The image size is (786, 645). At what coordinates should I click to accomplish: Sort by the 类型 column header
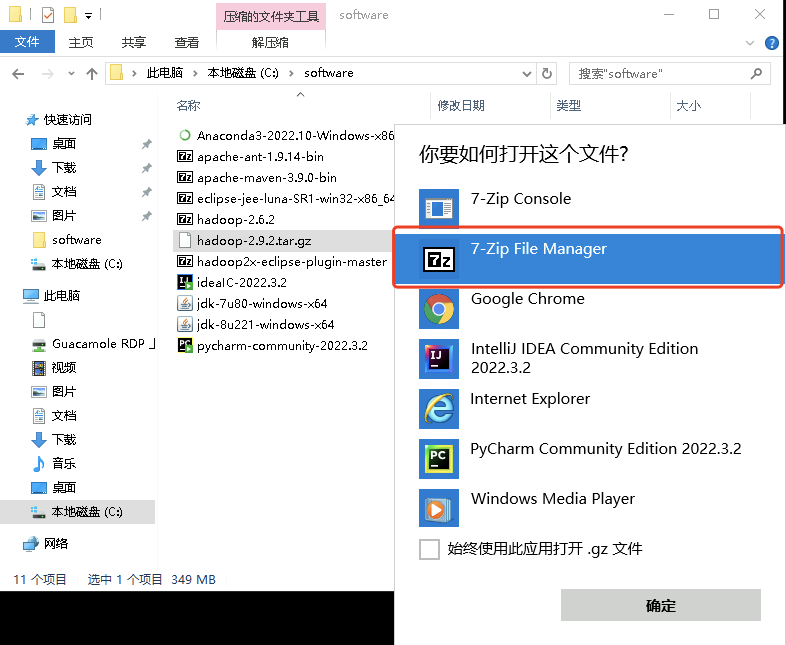pos(568,106)
